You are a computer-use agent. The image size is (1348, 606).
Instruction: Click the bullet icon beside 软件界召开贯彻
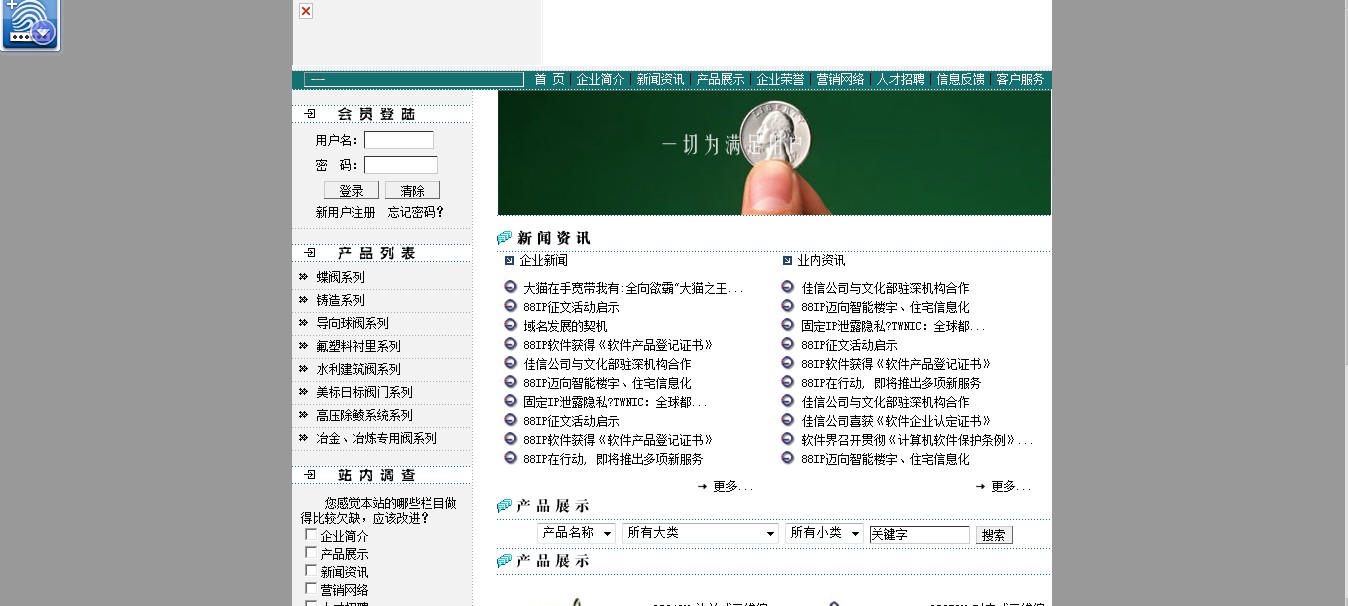click(x=789, y=439)
